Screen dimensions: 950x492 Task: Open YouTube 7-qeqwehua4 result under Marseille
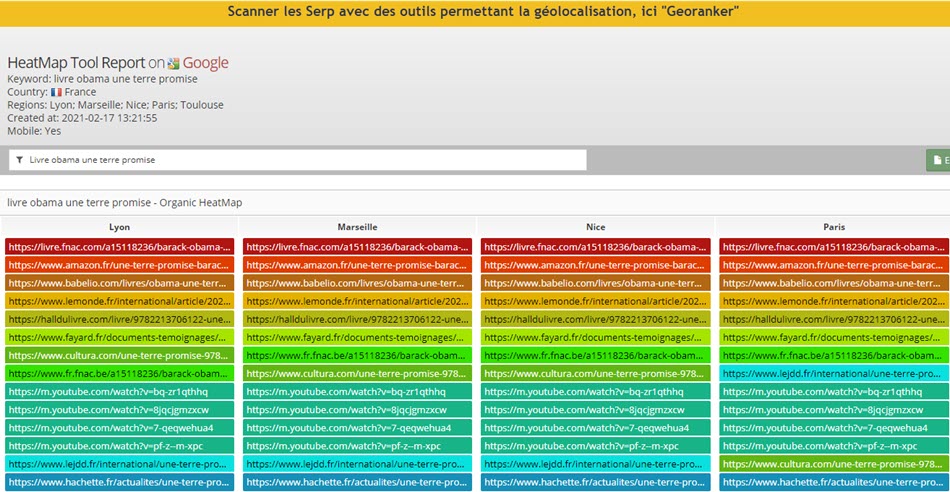pyautogui.click(x=357, y=428)
